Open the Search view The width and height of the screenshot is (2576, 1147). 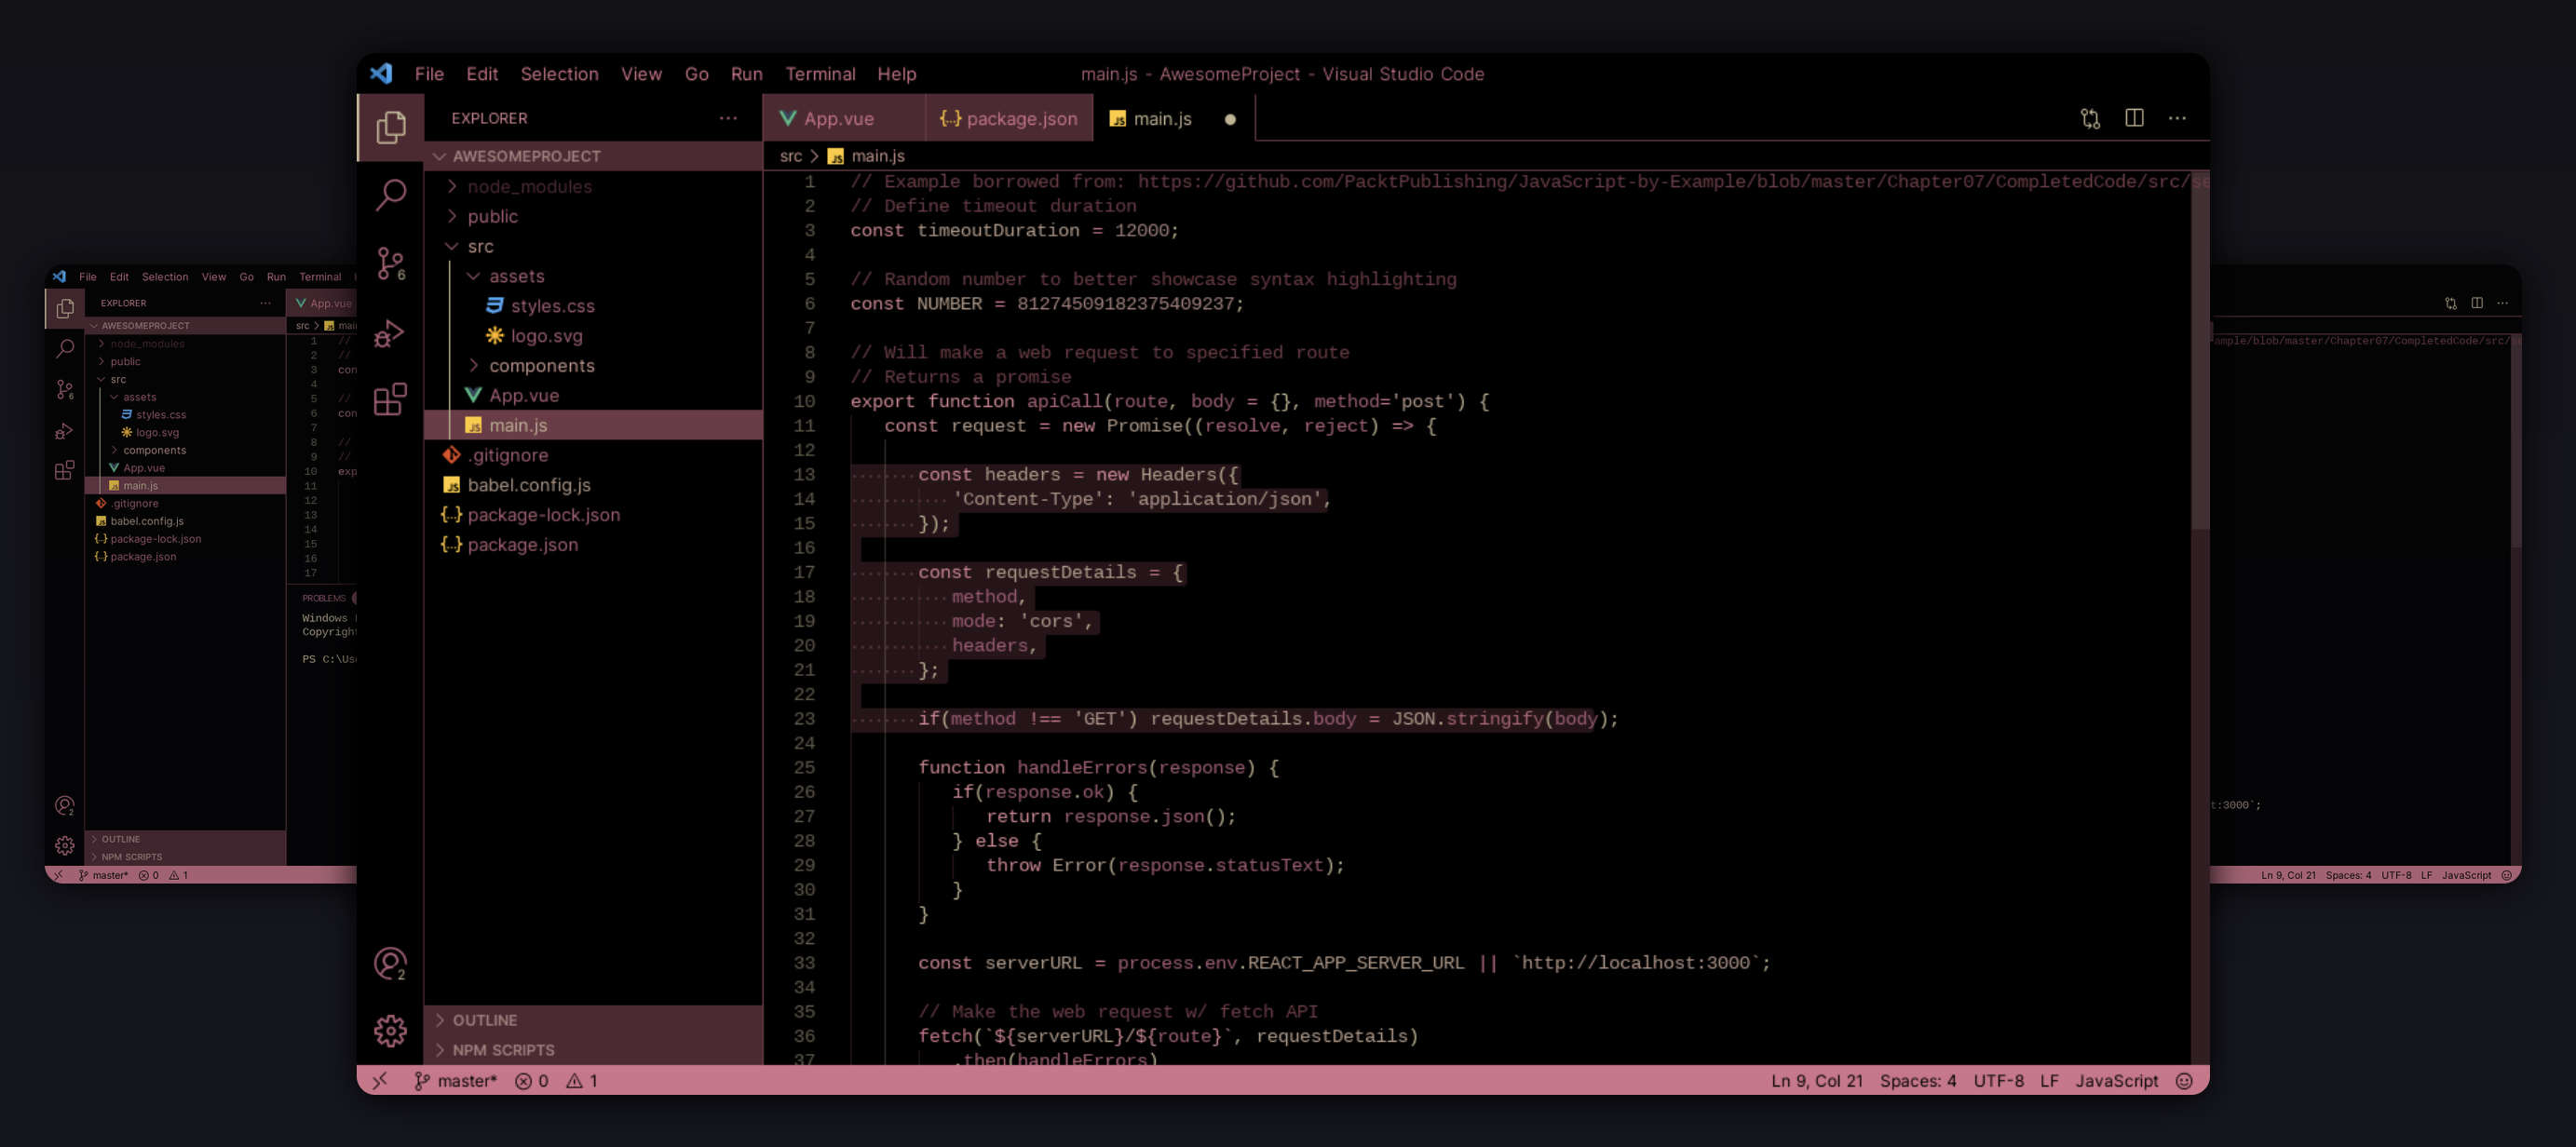(x=390, y=195)
